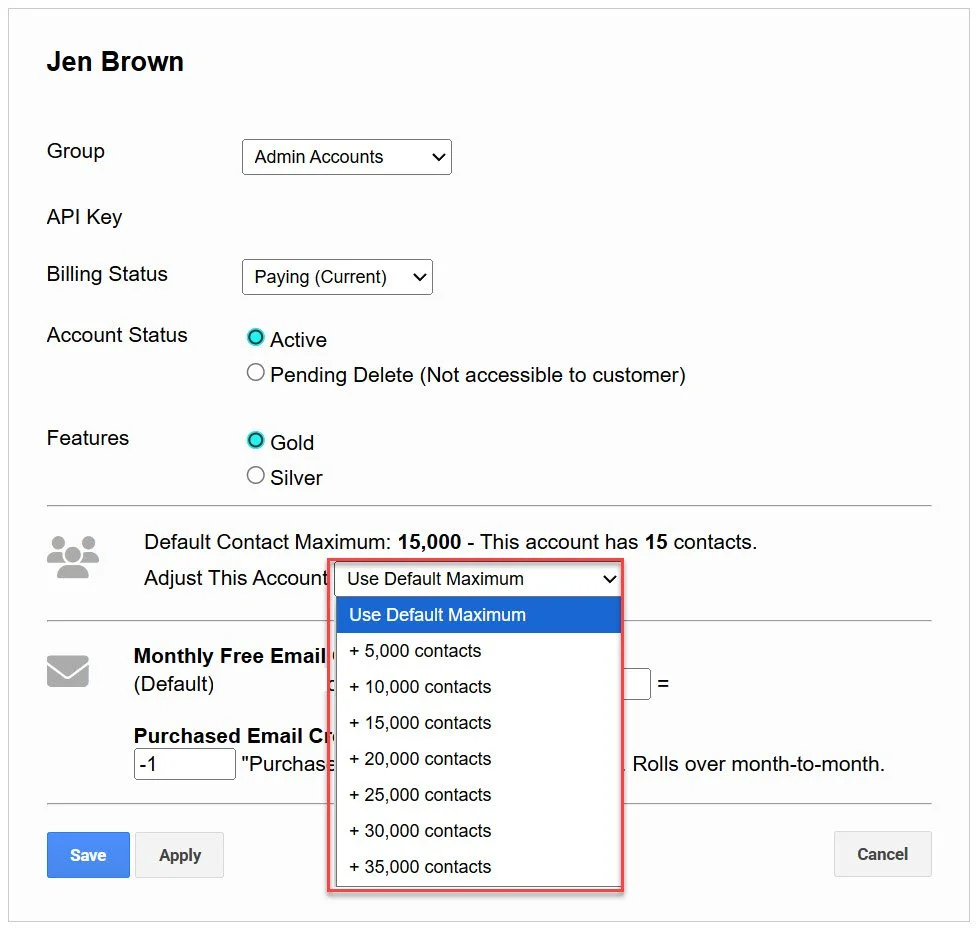976x928 pixels.
Task: Collapse the Use Default Maximum combo box
Action: (x=478, y=579)
